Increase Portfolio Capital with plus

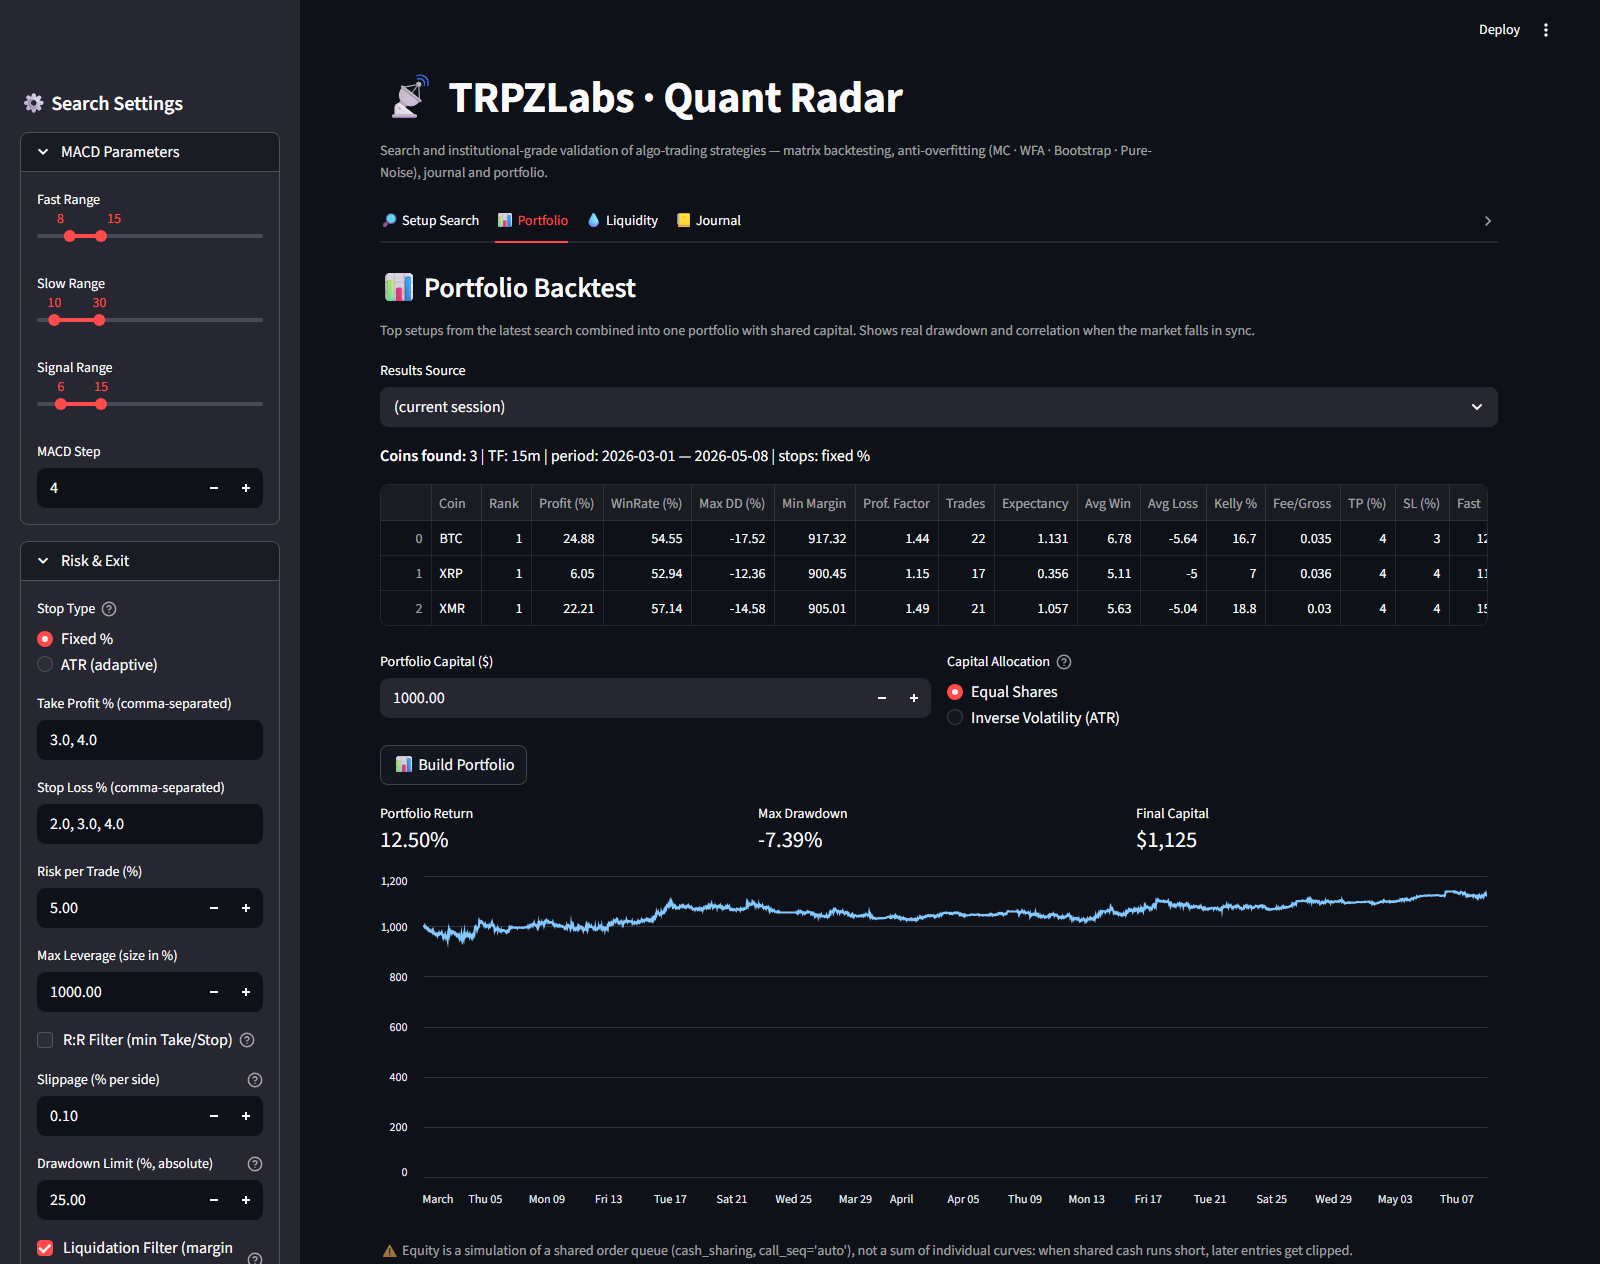point(914,698)
